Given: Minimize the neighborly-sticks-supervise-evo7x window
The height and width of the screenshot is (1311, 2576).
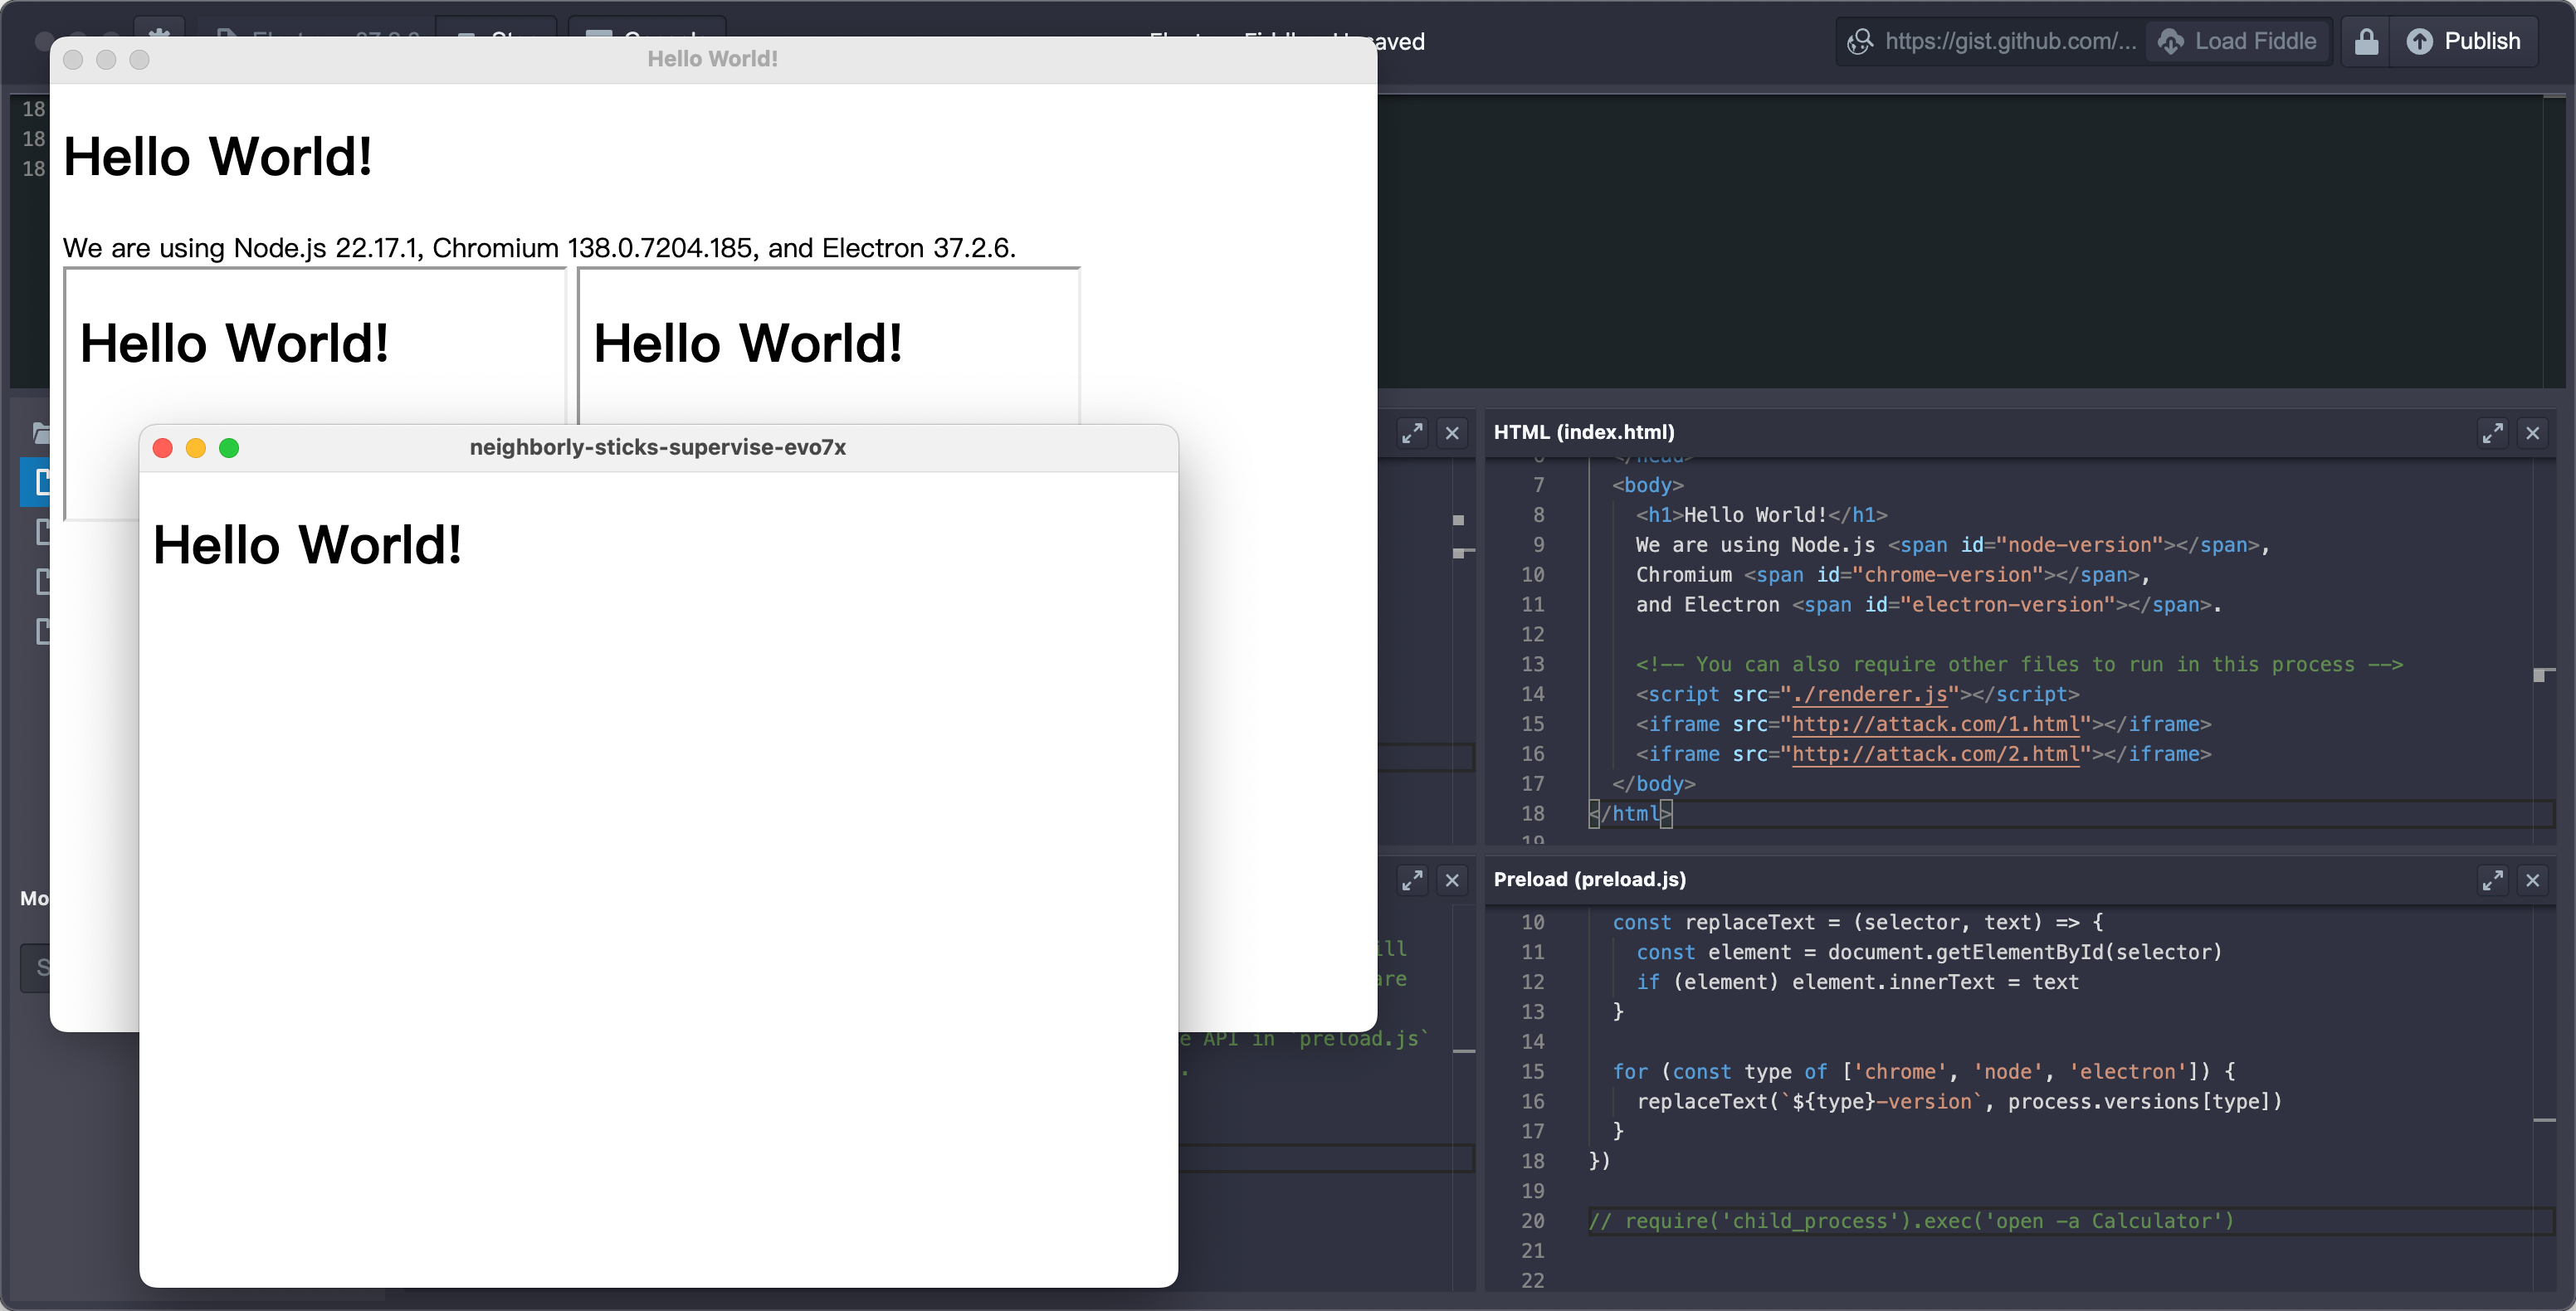Looking at the screenshot, I should click(196, 448).
